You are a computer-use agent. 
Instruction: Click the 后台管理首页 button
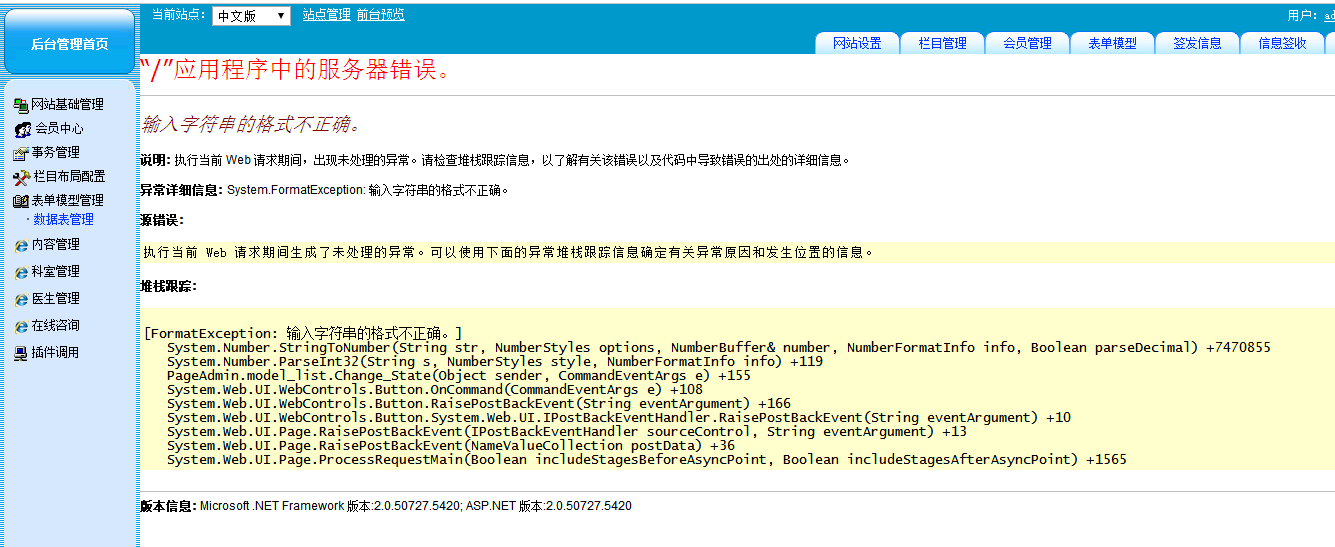[69, 43]
